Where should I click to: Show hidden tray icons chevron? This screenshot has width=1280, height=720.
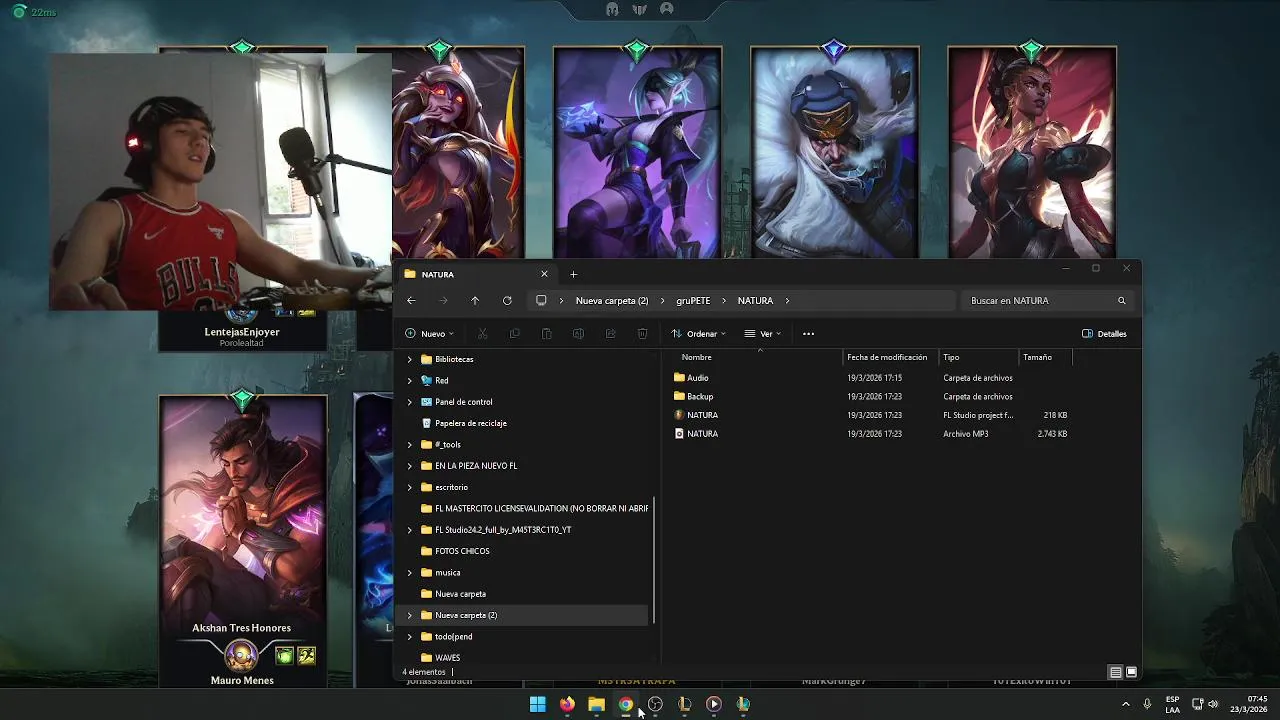point(1125,704)
